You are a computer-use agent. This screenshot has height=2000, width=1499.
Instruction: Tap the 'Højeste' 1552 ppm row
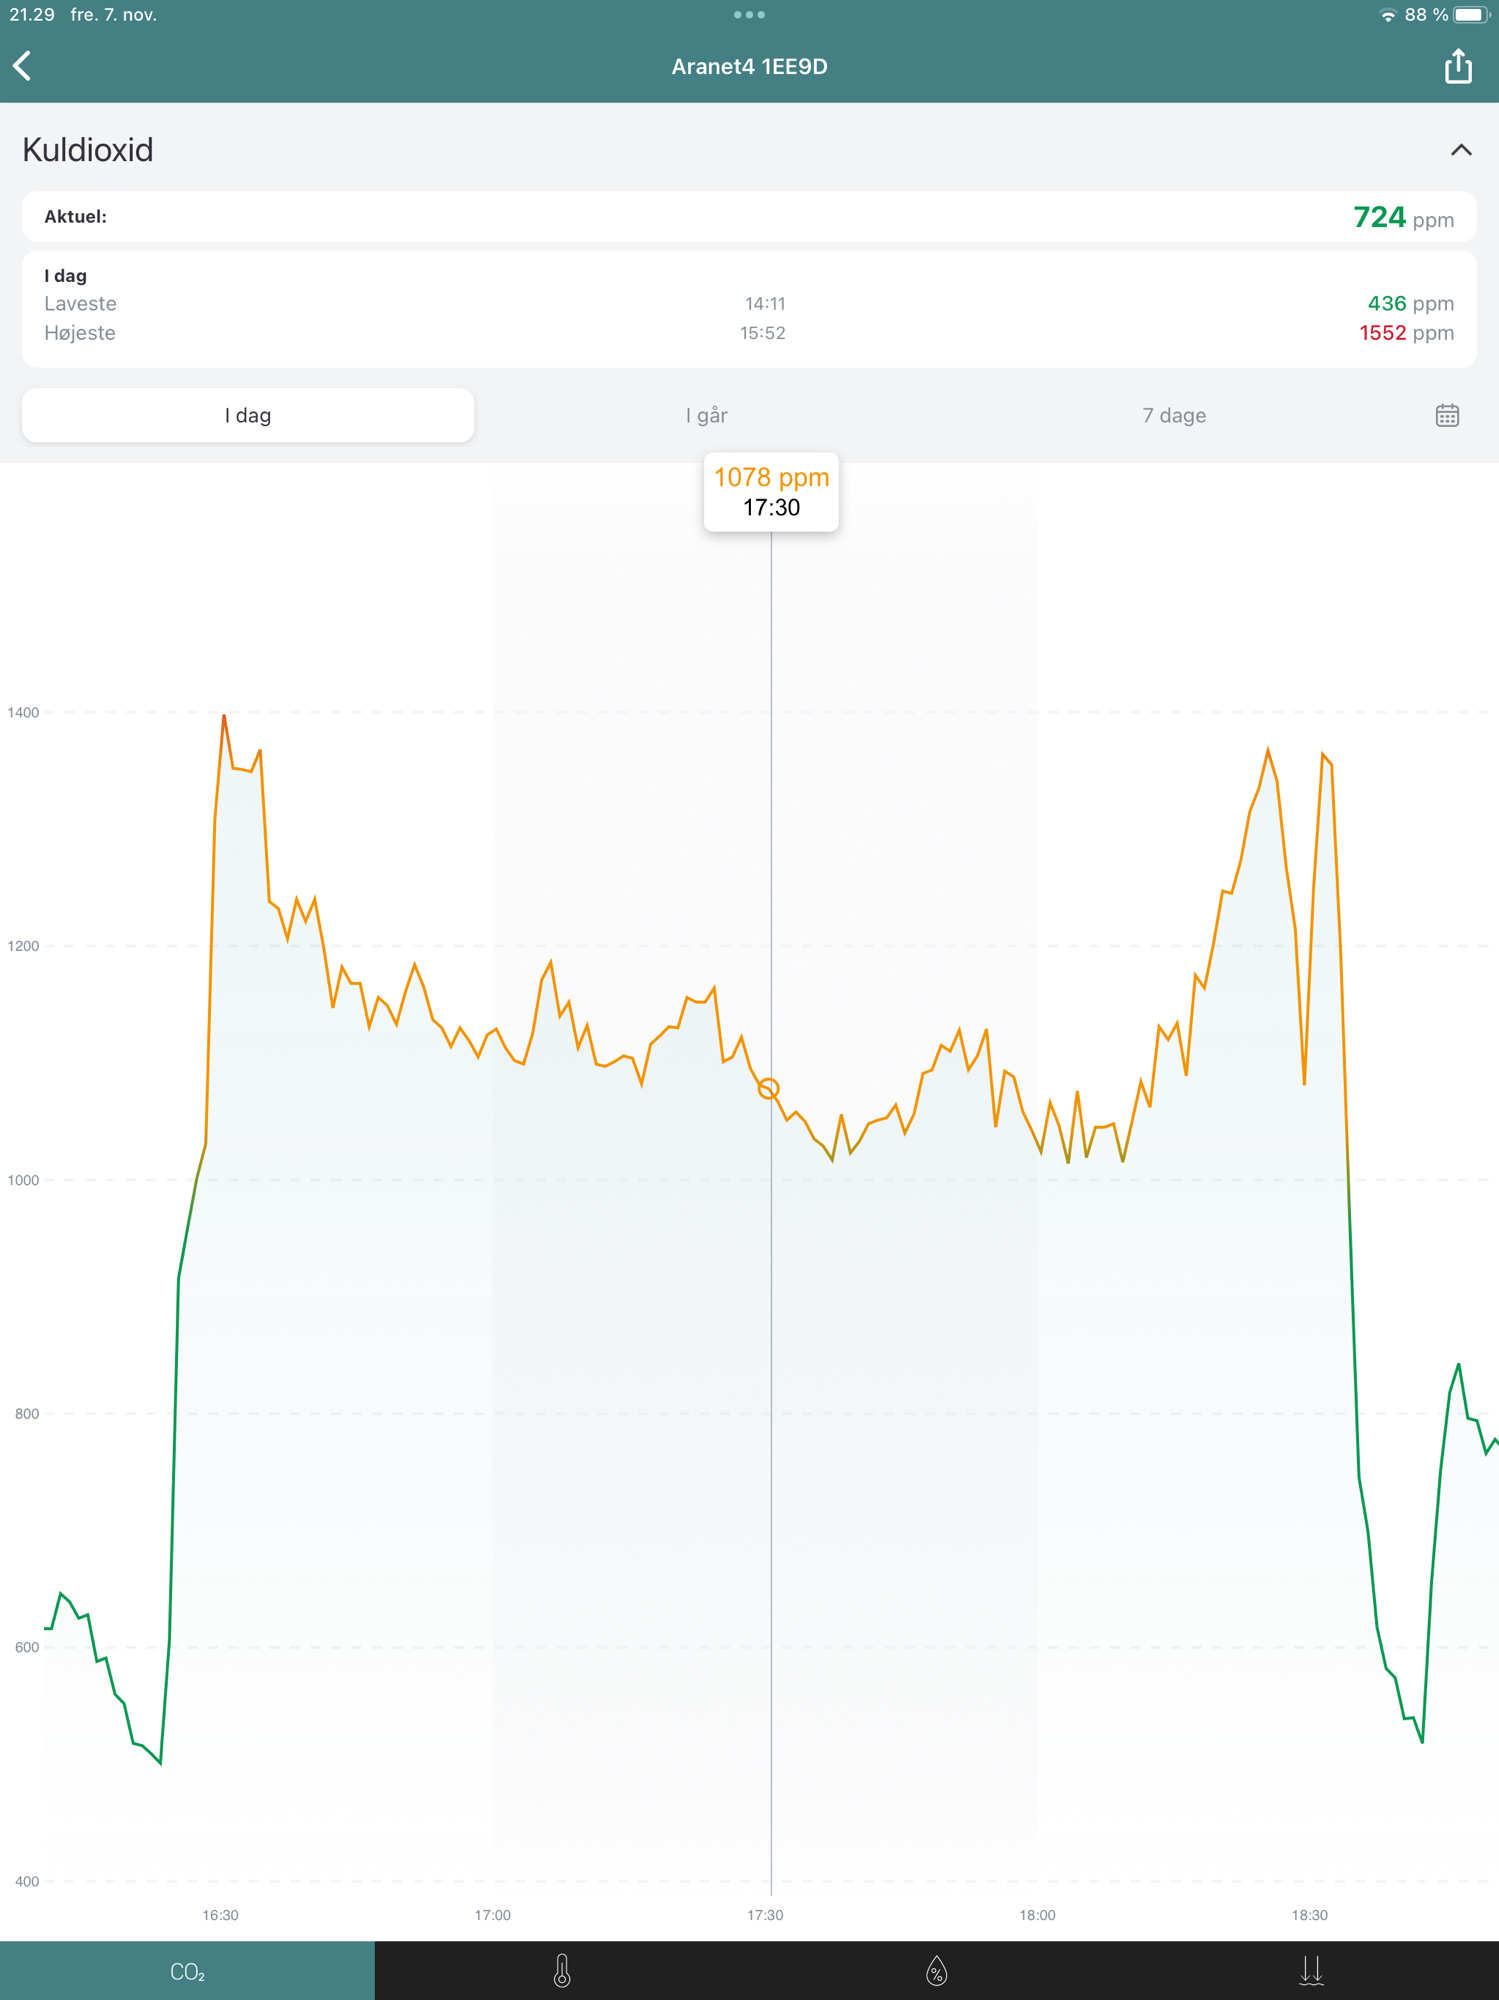[749, 333]
